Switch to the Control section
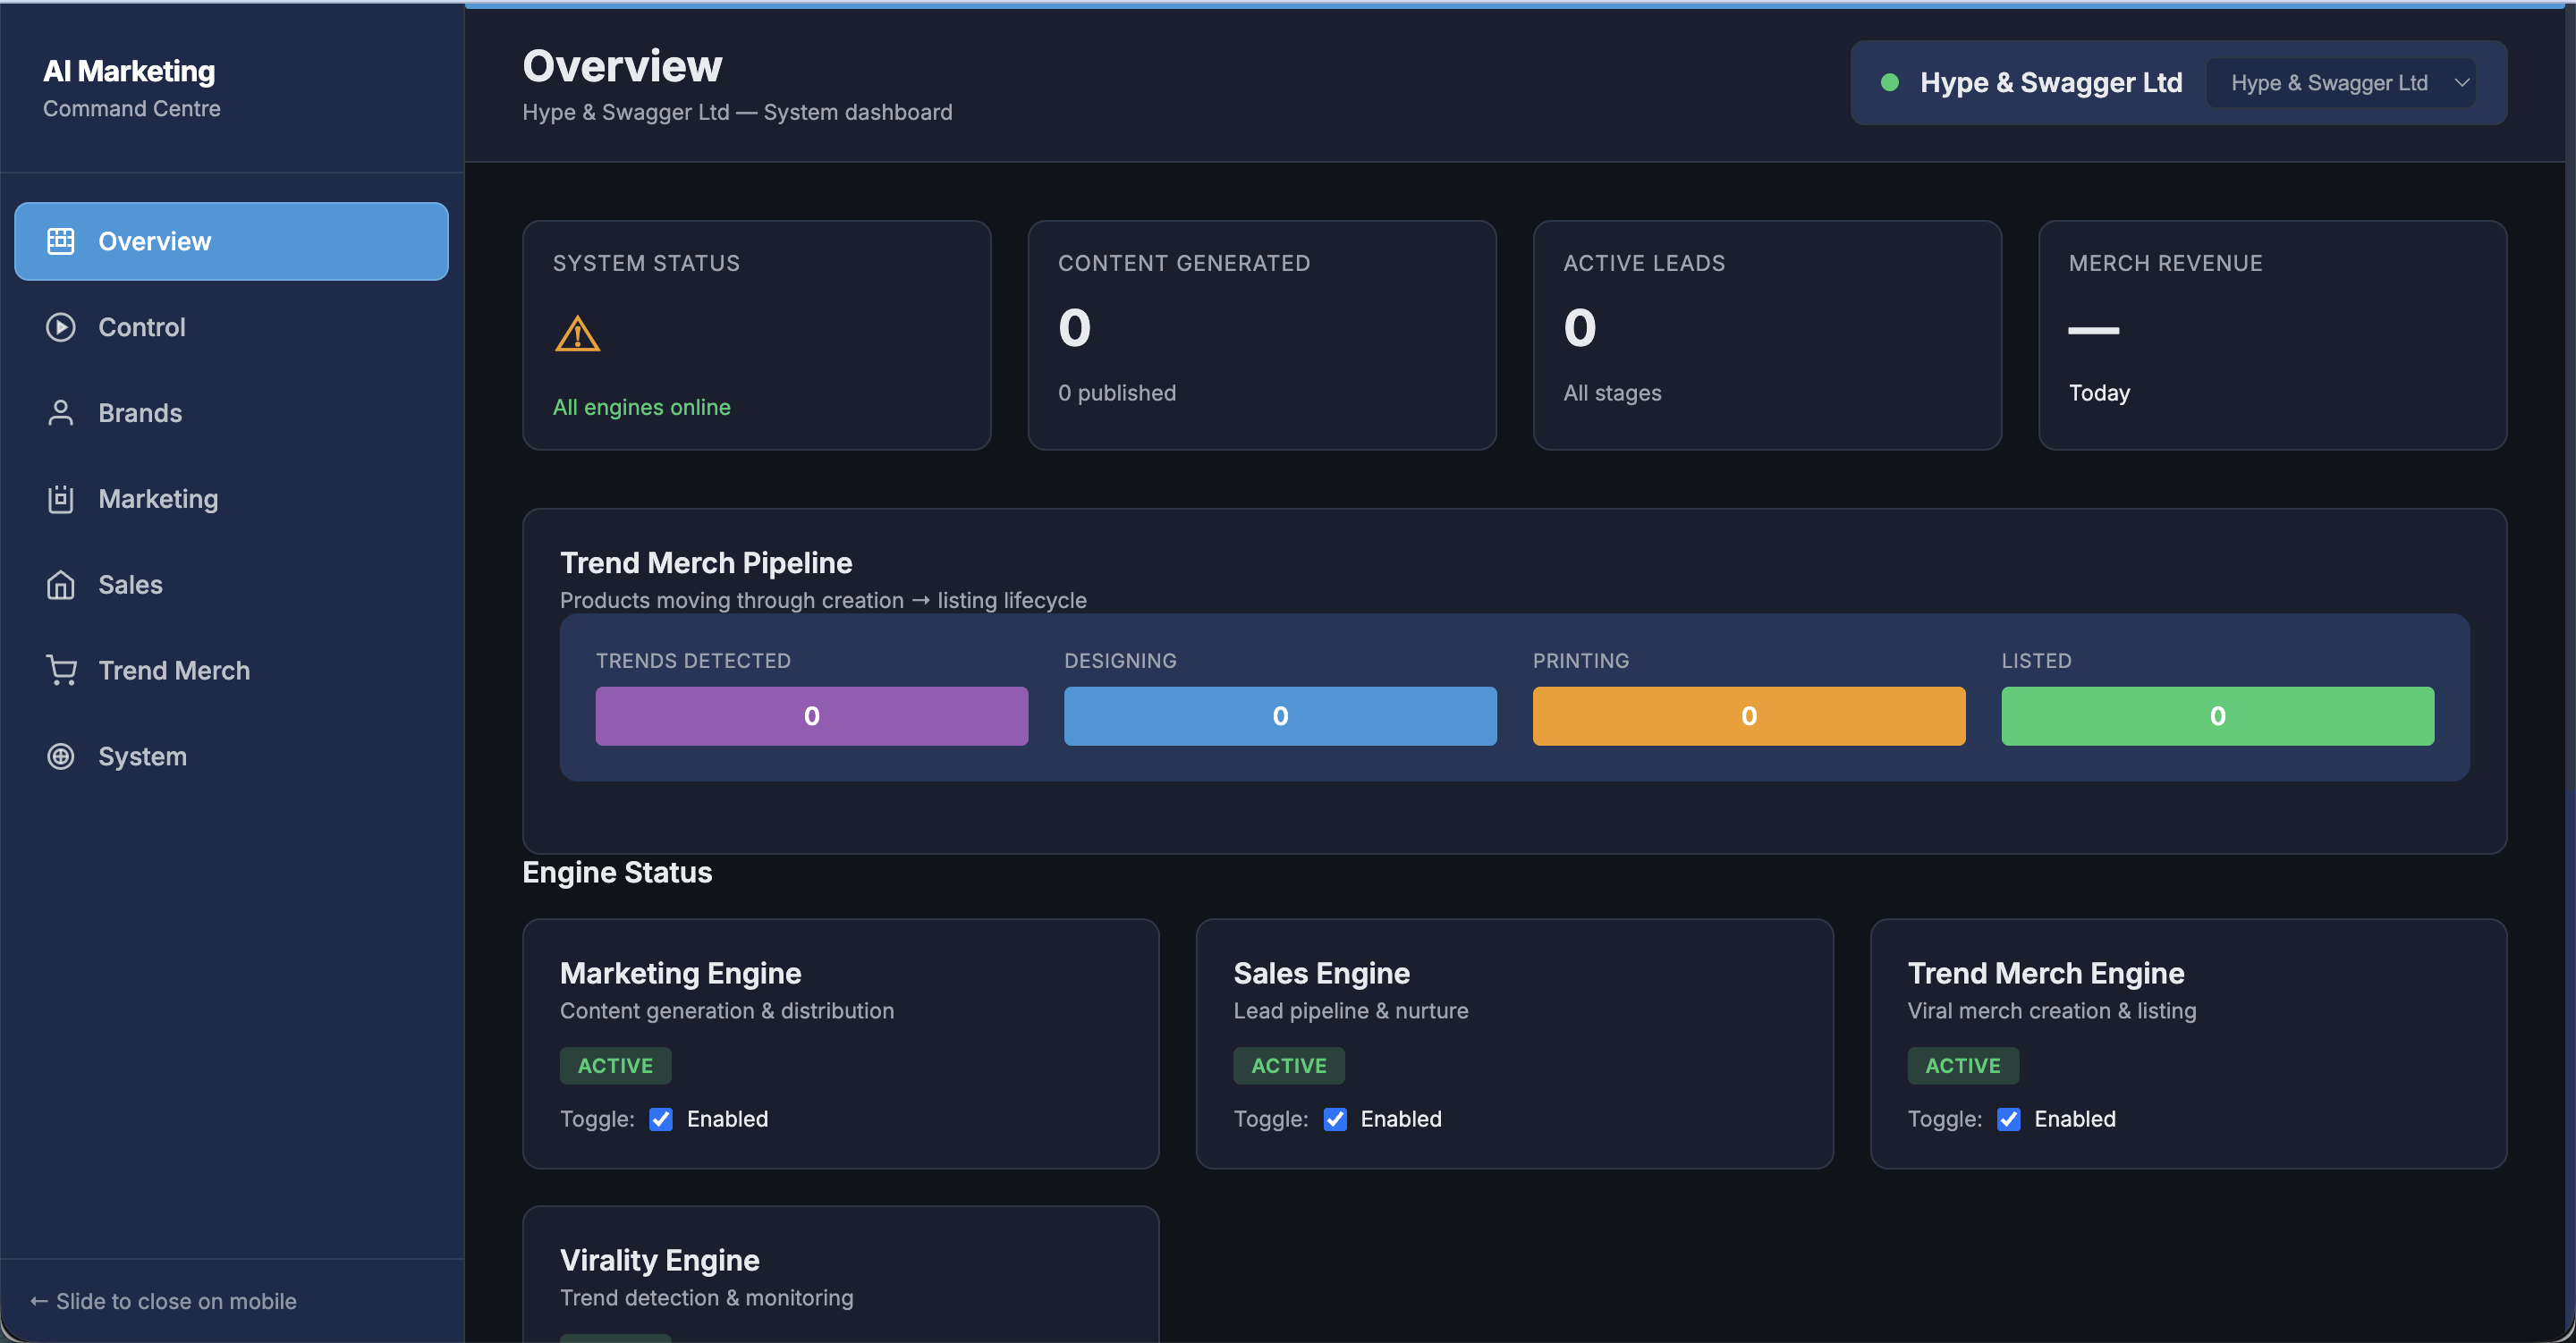Viewport: 2576px width, 1343px height. [x=142, y=327]
